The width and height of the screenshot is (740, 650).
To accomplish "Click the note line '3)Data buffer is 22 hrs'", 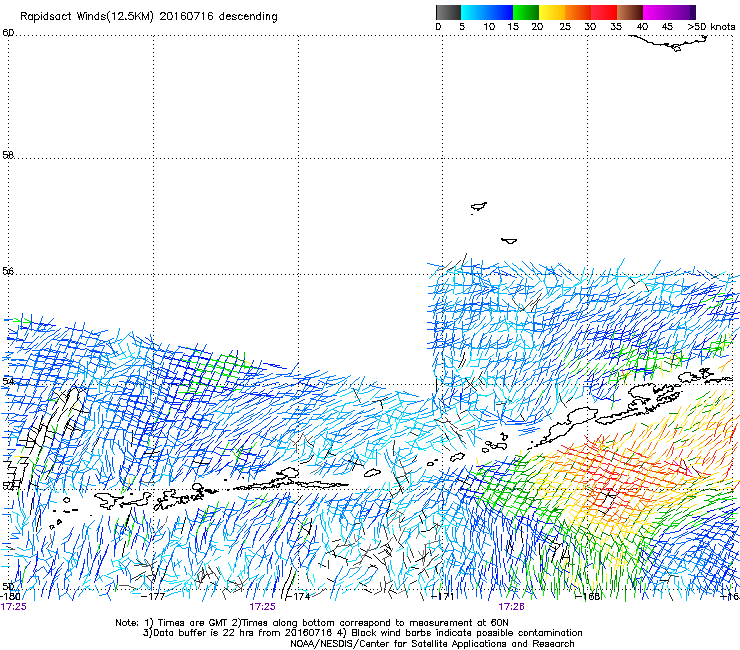I will pos(362,633).
